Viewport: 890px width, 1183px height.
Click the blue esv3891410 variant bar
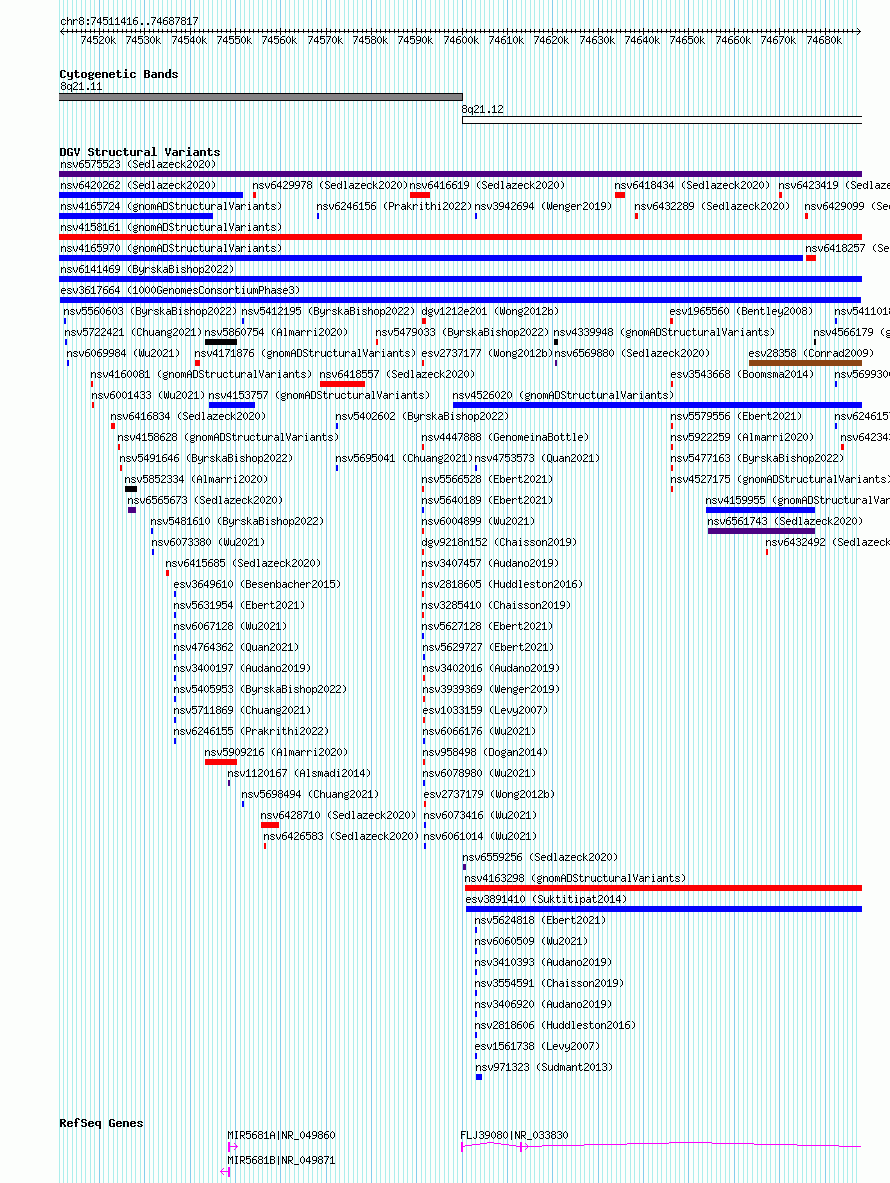click(x=664, y=909)
